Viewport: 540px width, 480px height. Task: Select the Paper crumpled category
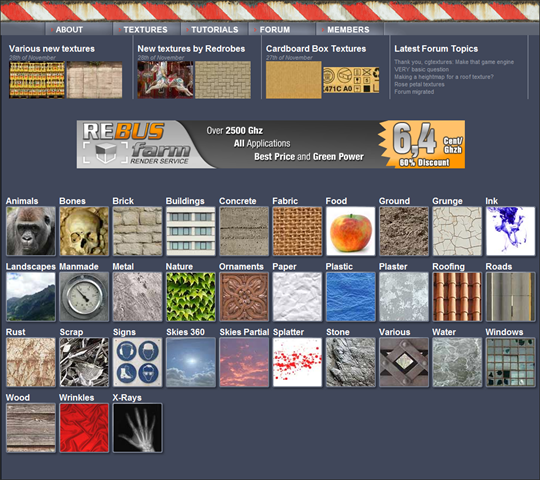(x=297, y=297)
